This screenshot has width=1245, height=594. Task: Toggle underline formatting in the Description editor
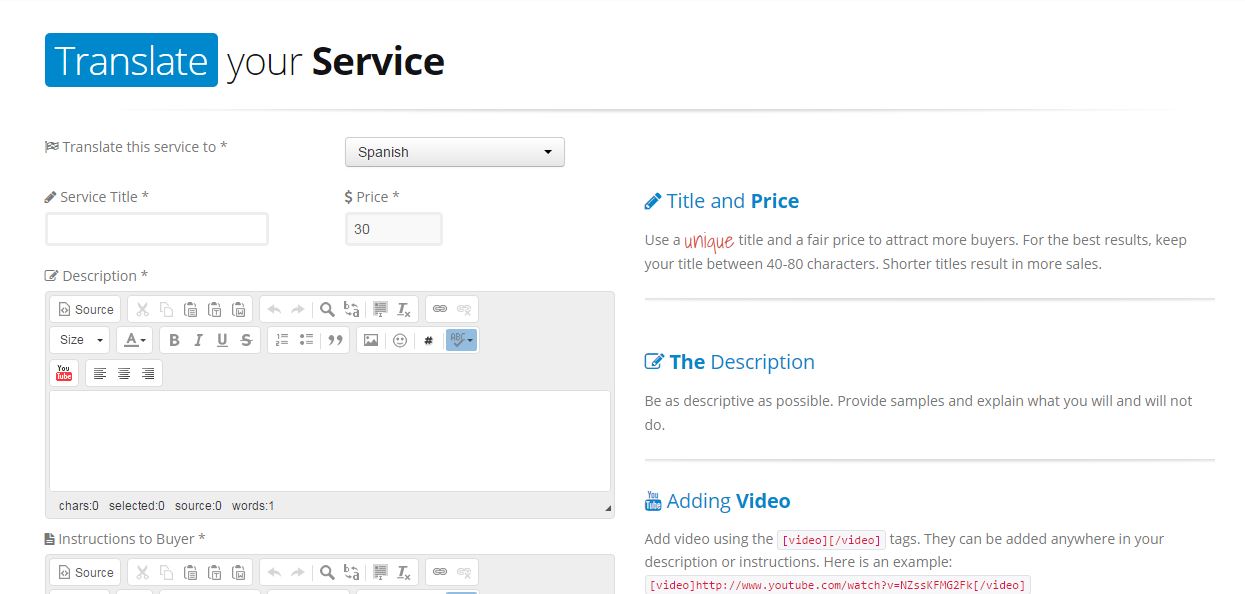pos(222,340)
